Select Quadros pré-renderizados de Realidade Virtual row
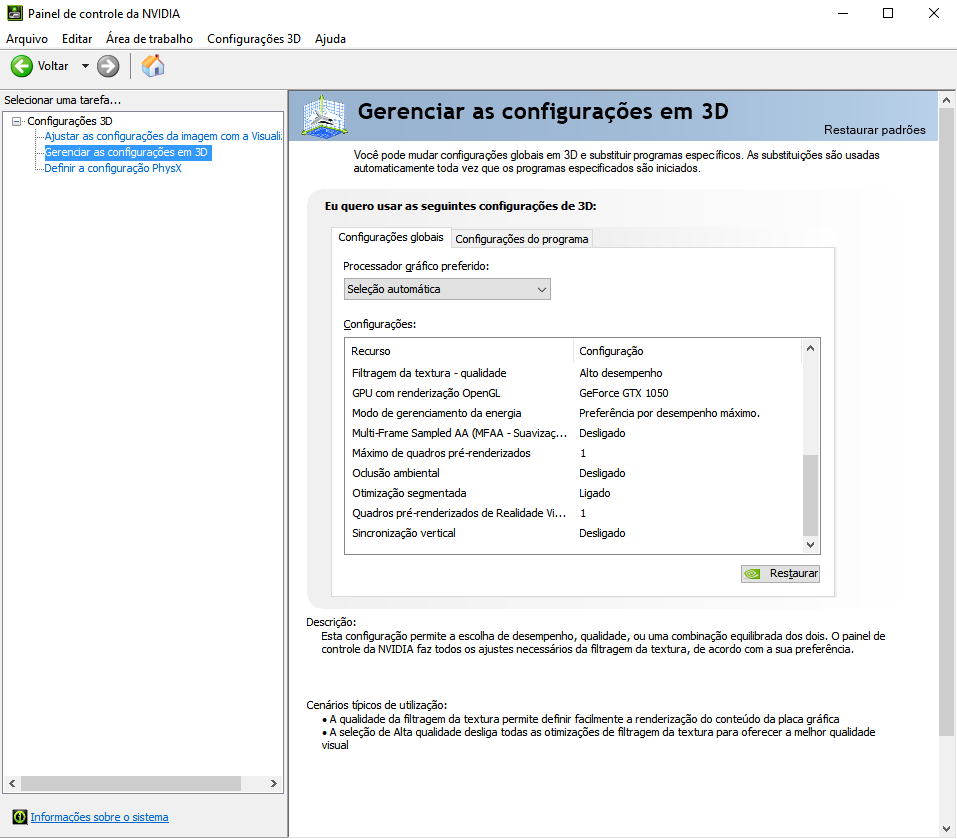The width and height of the screenshot is (957, 839). (x=574, y=513)
